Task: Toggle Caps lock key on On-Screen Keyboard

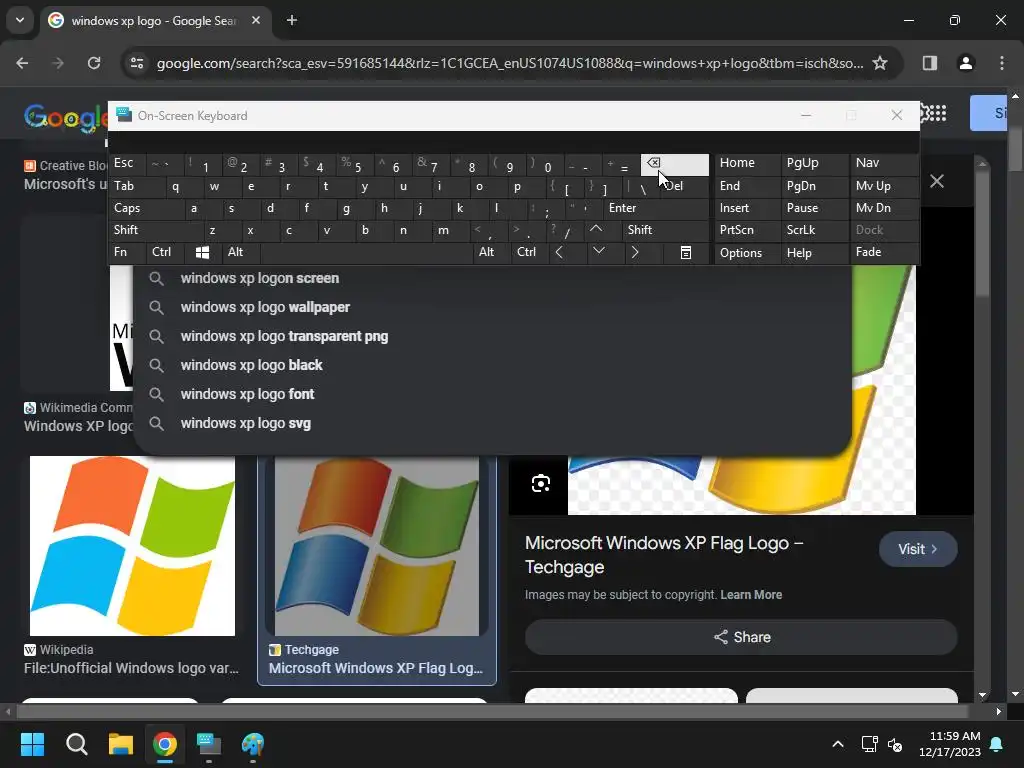Action: tap(146, 208)
